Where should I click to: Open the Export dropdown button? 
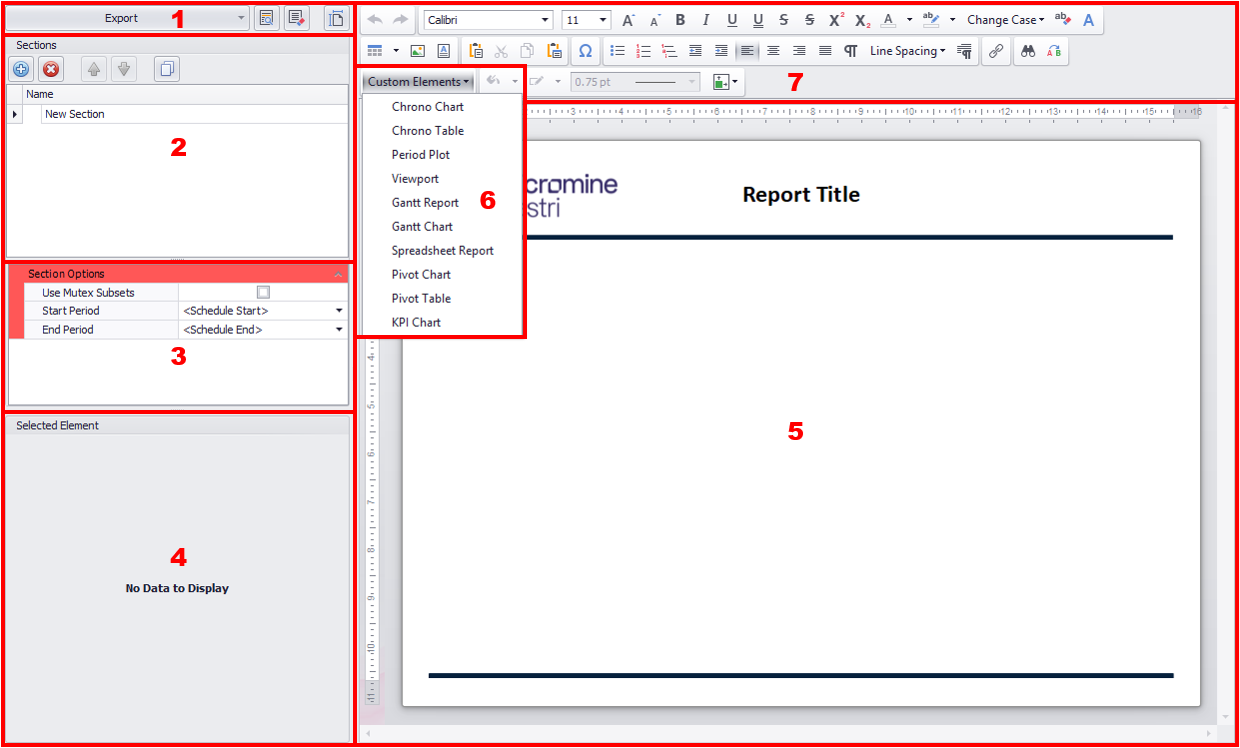(x=127, y=18)
